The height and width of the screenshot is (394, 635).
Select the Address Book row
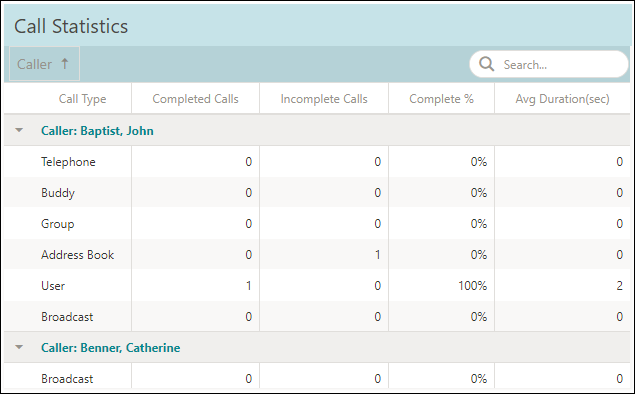point(317,254)
